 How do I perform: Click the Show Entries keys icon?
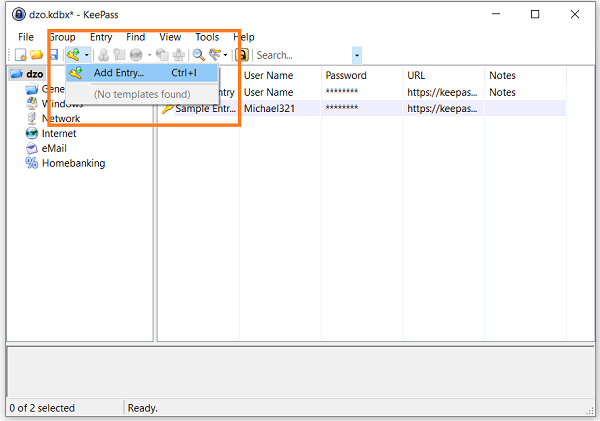click(x=215, y=55)
